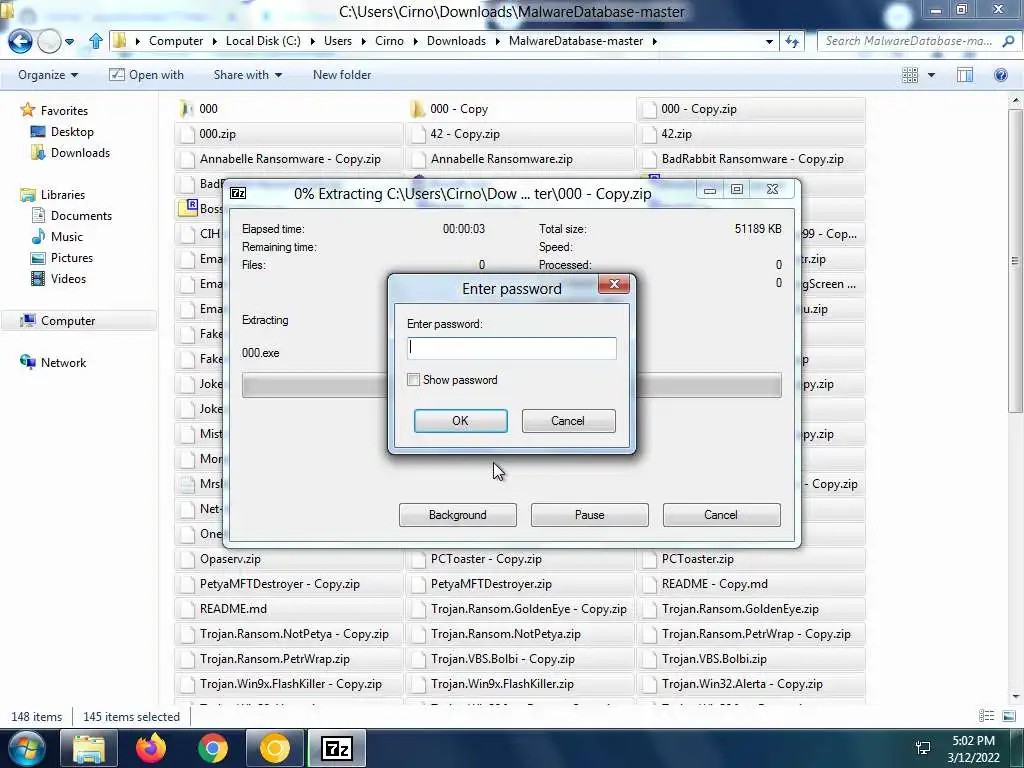Click the refresh button beside address bar
Screen dimensions: 1024x768
(792, 41)
